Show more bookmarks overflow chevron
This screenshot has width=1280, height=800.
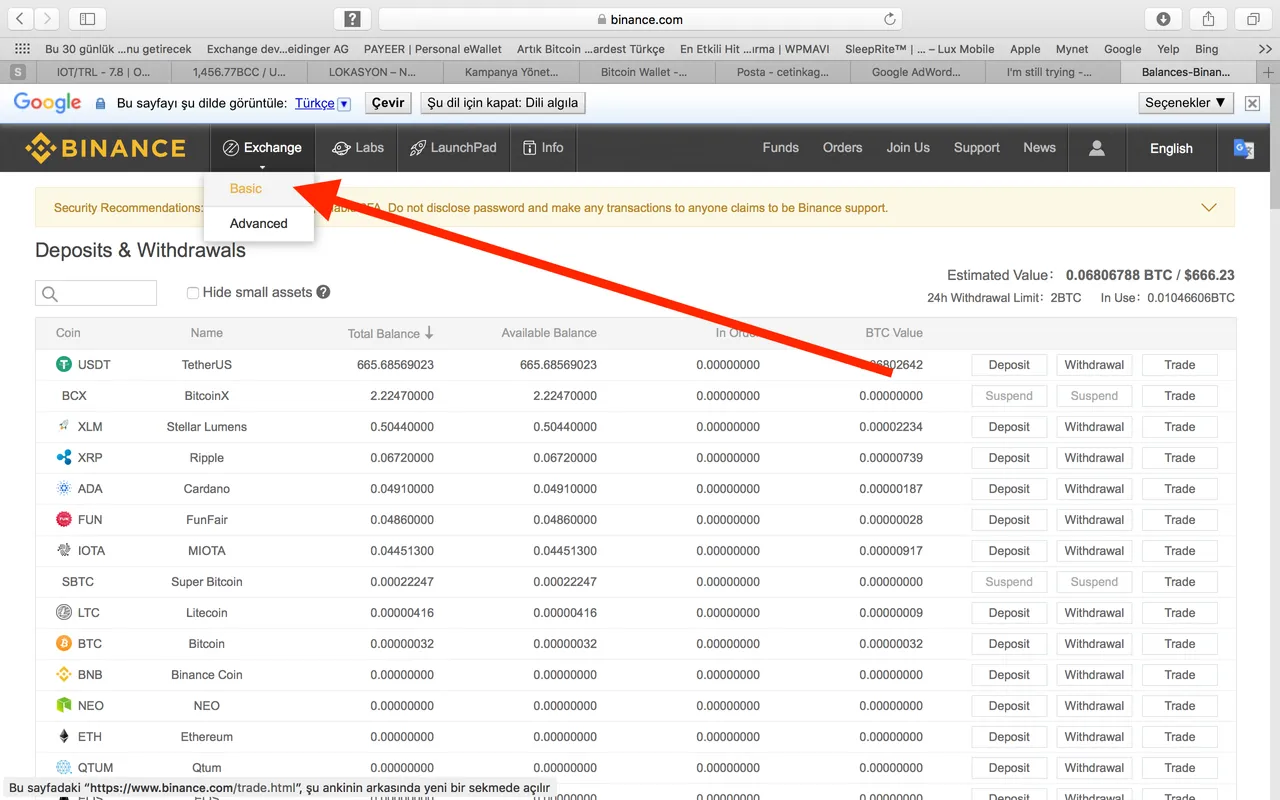(1266, 49)
